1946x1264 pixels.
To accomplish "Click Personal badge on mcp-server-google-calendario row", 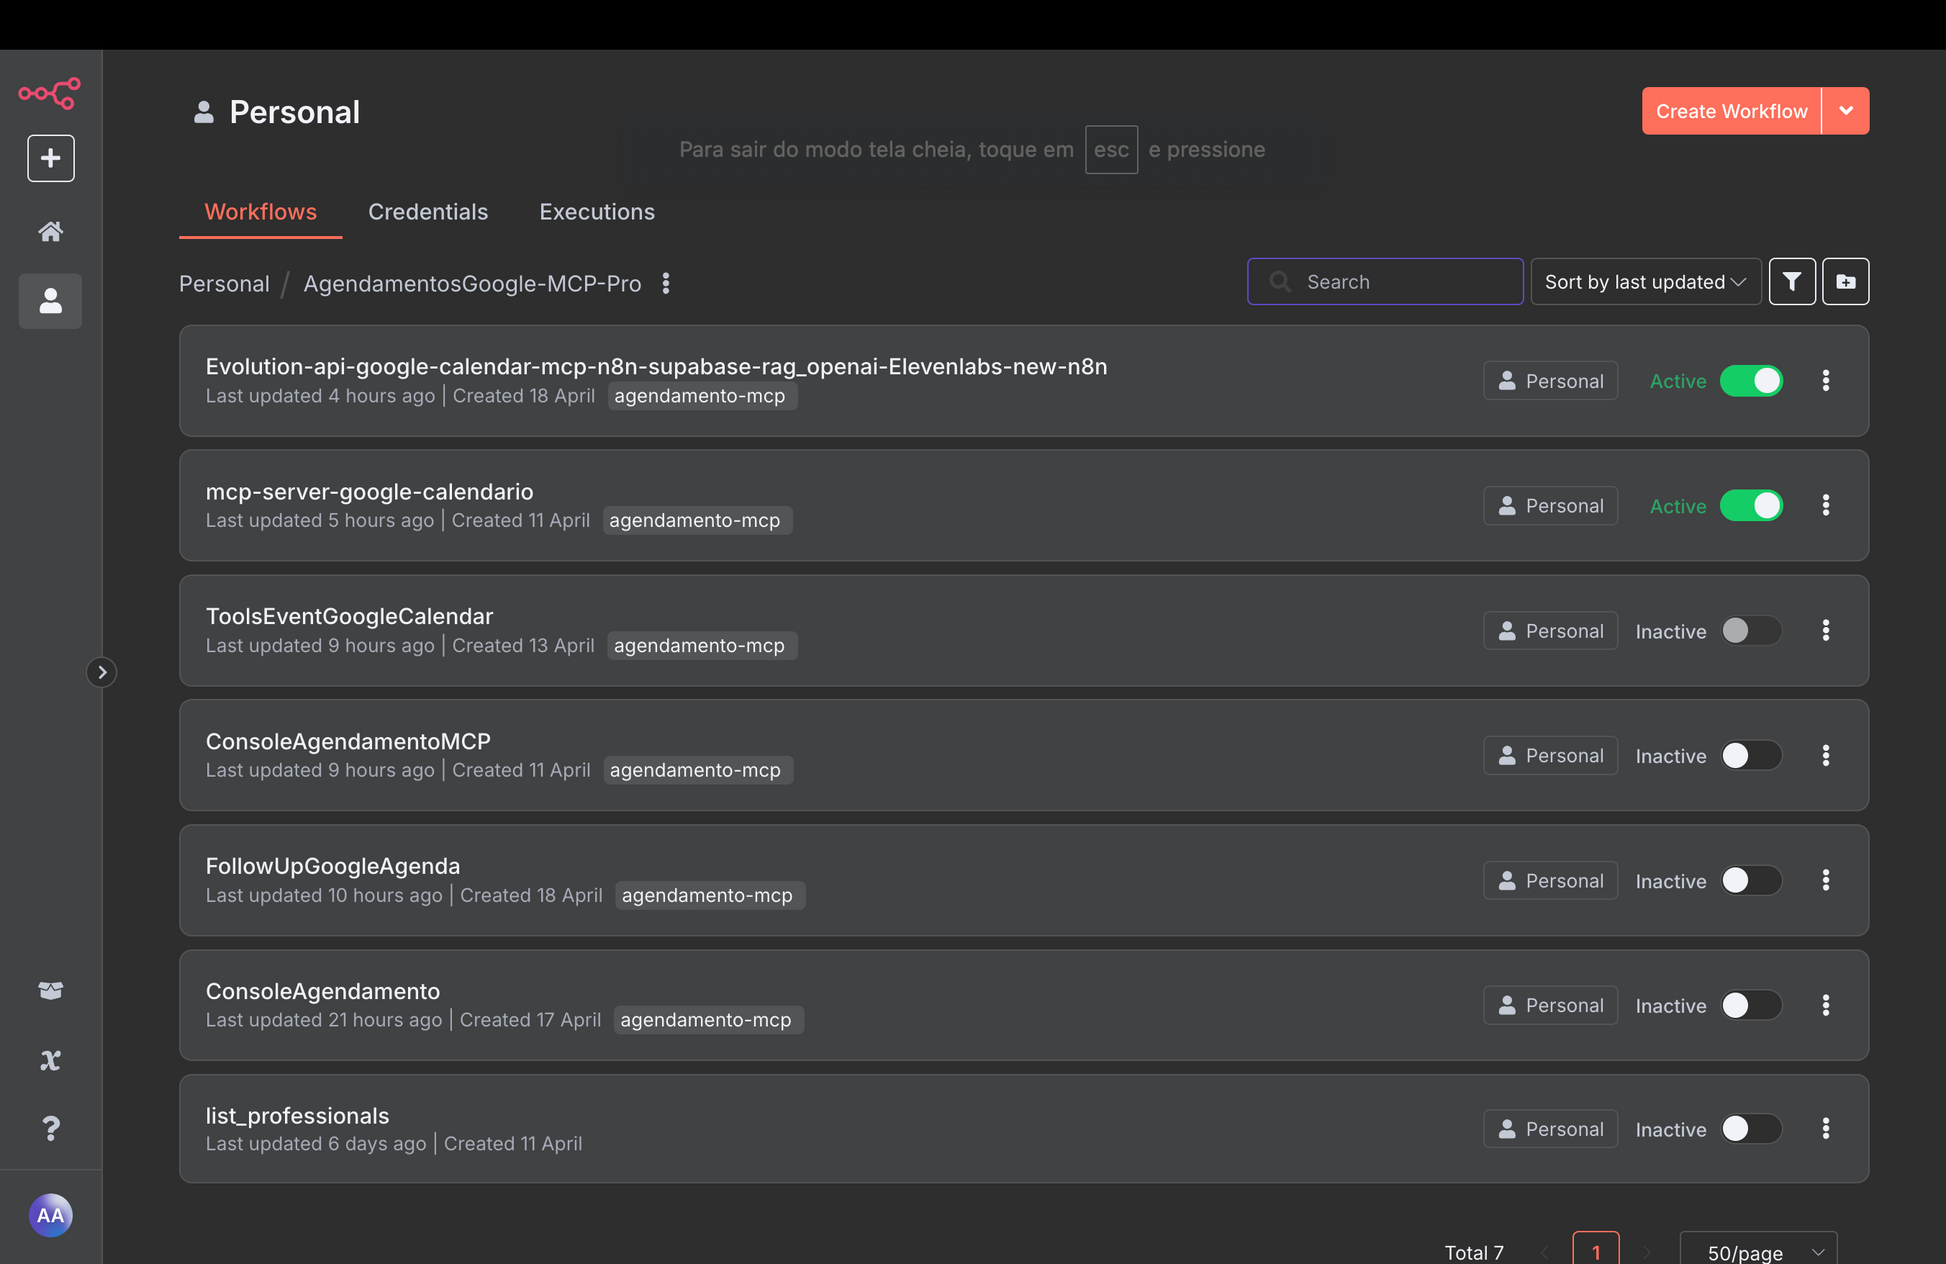I will pyautogui.click(x=1550, y=506).
